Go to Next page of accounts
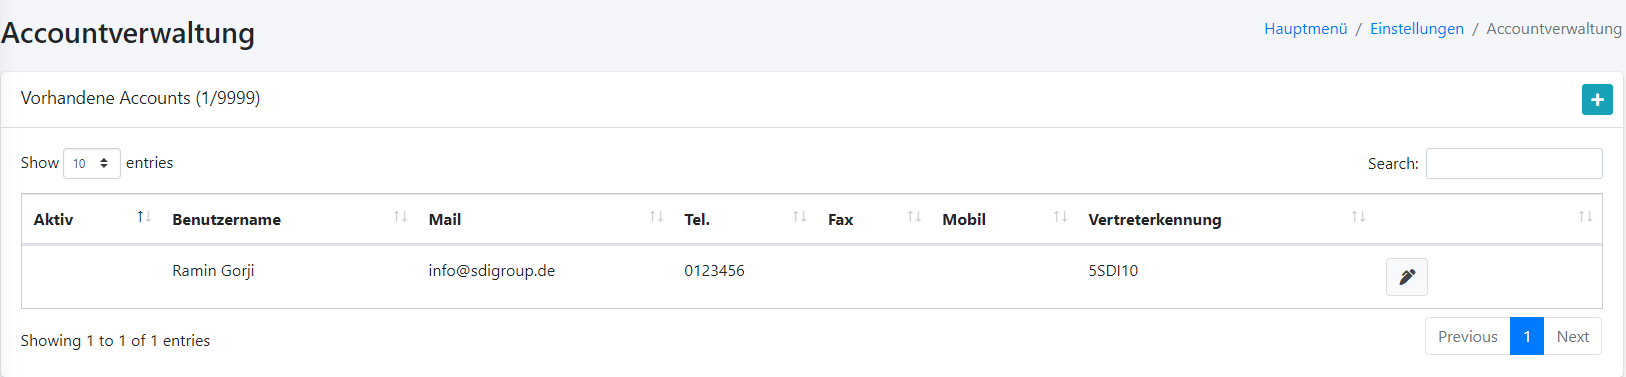 click(1573, 336)
